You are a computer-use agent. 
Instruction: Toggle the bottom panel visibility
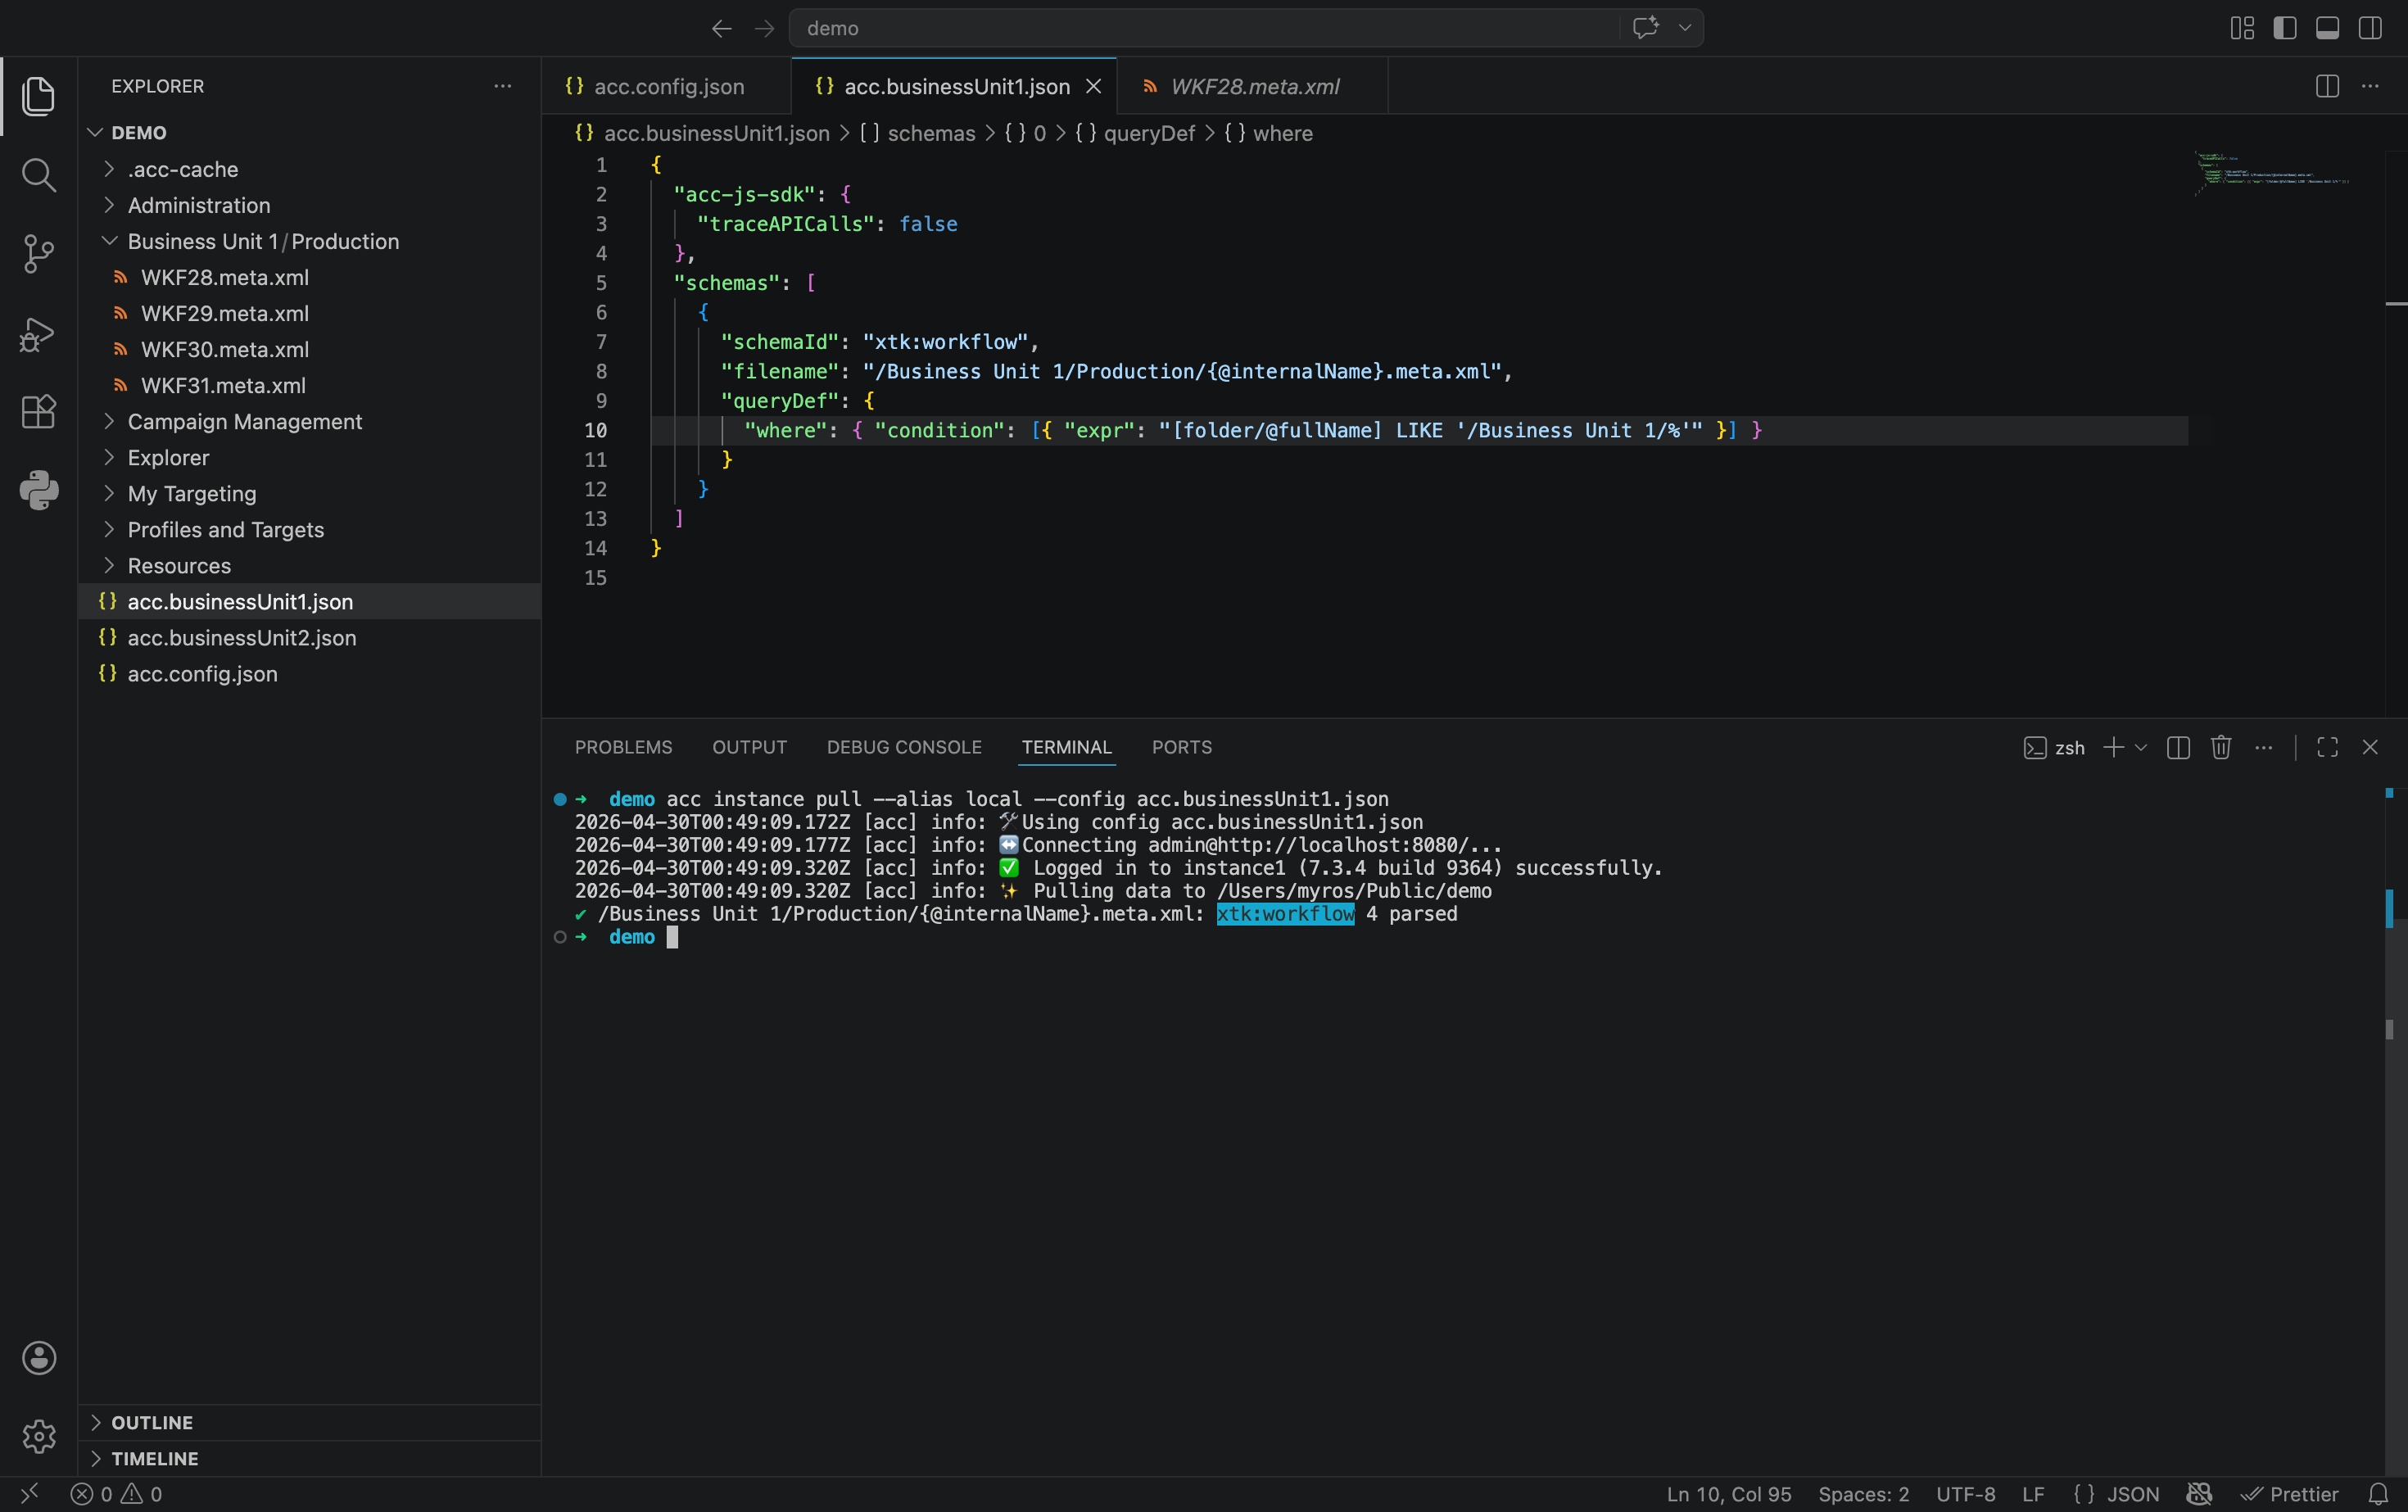pos(2327,28)
